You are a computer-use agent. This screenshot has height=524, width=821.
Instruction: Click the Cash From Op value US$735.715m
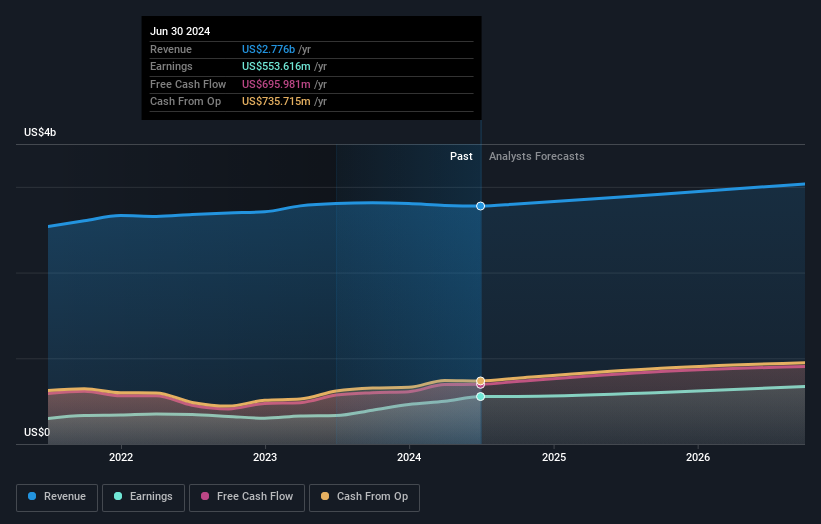(x=276, y=102)
